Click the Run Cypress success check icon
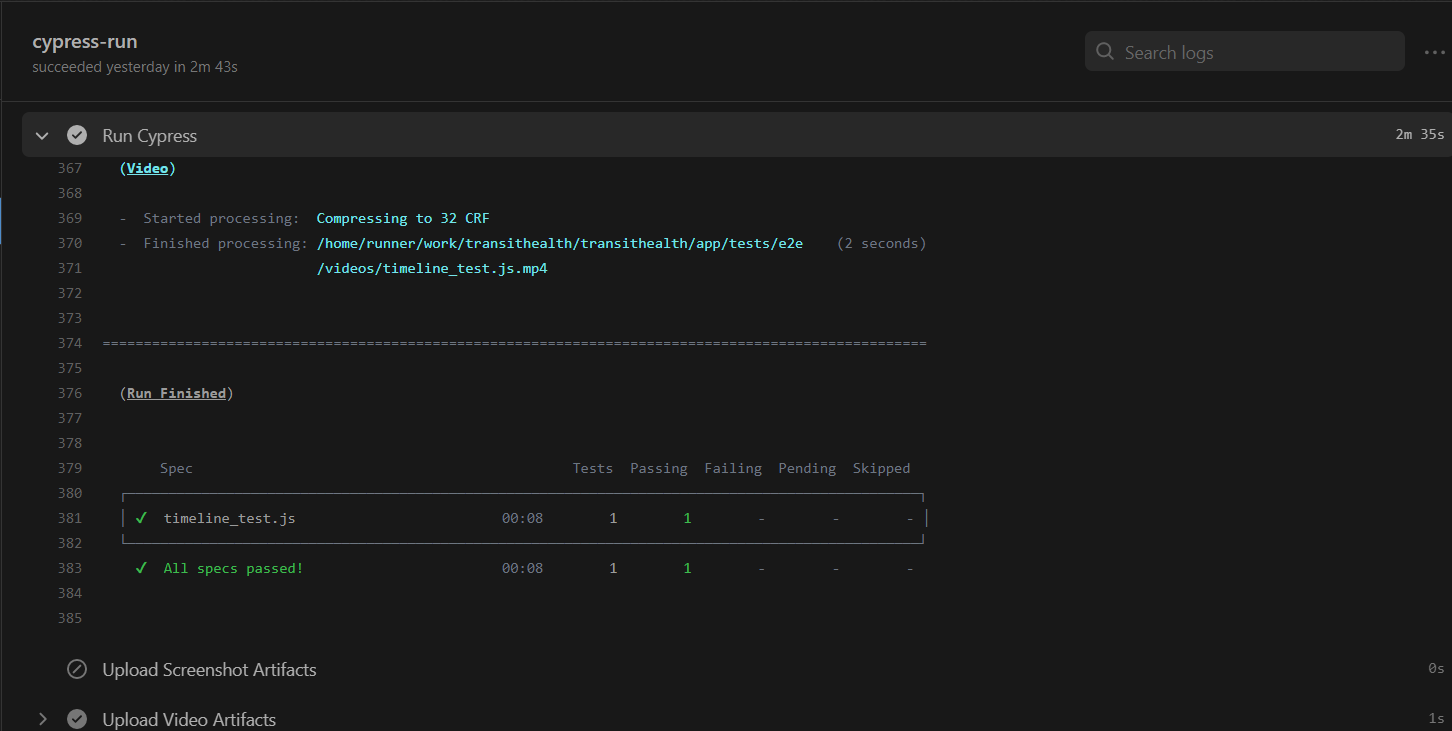 click(77, 135)
